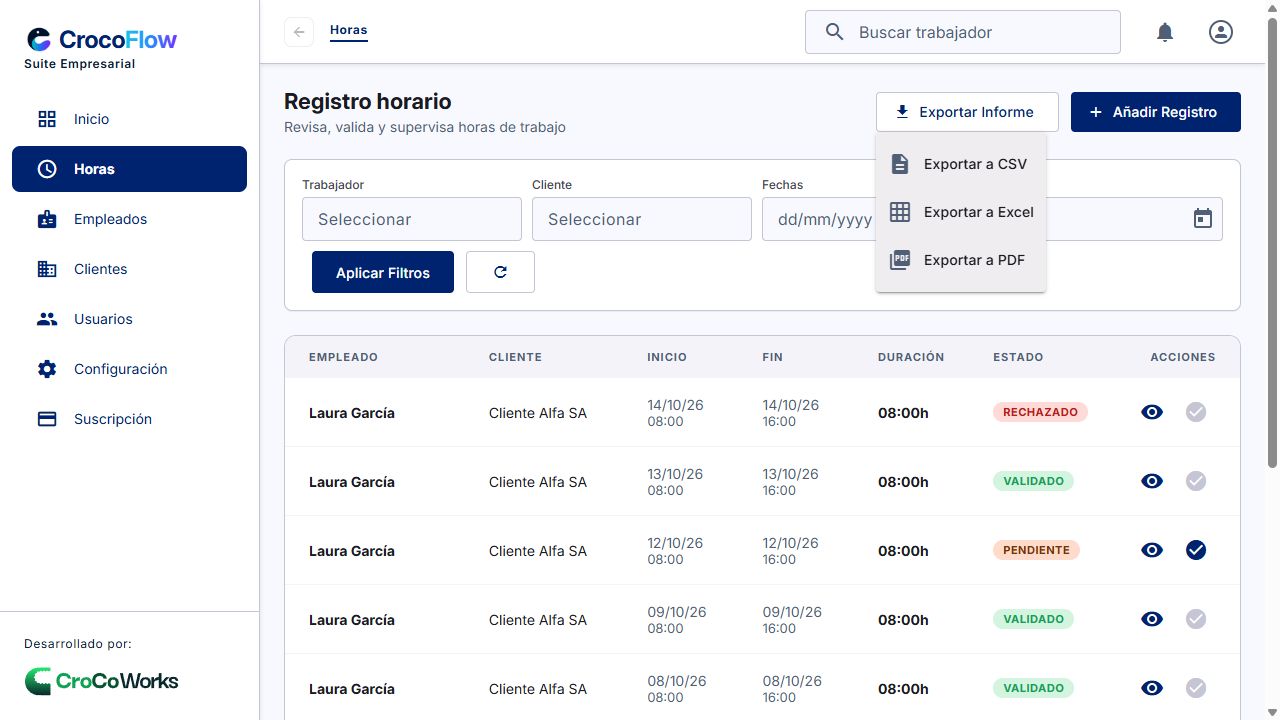Choose Exportar a PDF option

coord(961,260)
